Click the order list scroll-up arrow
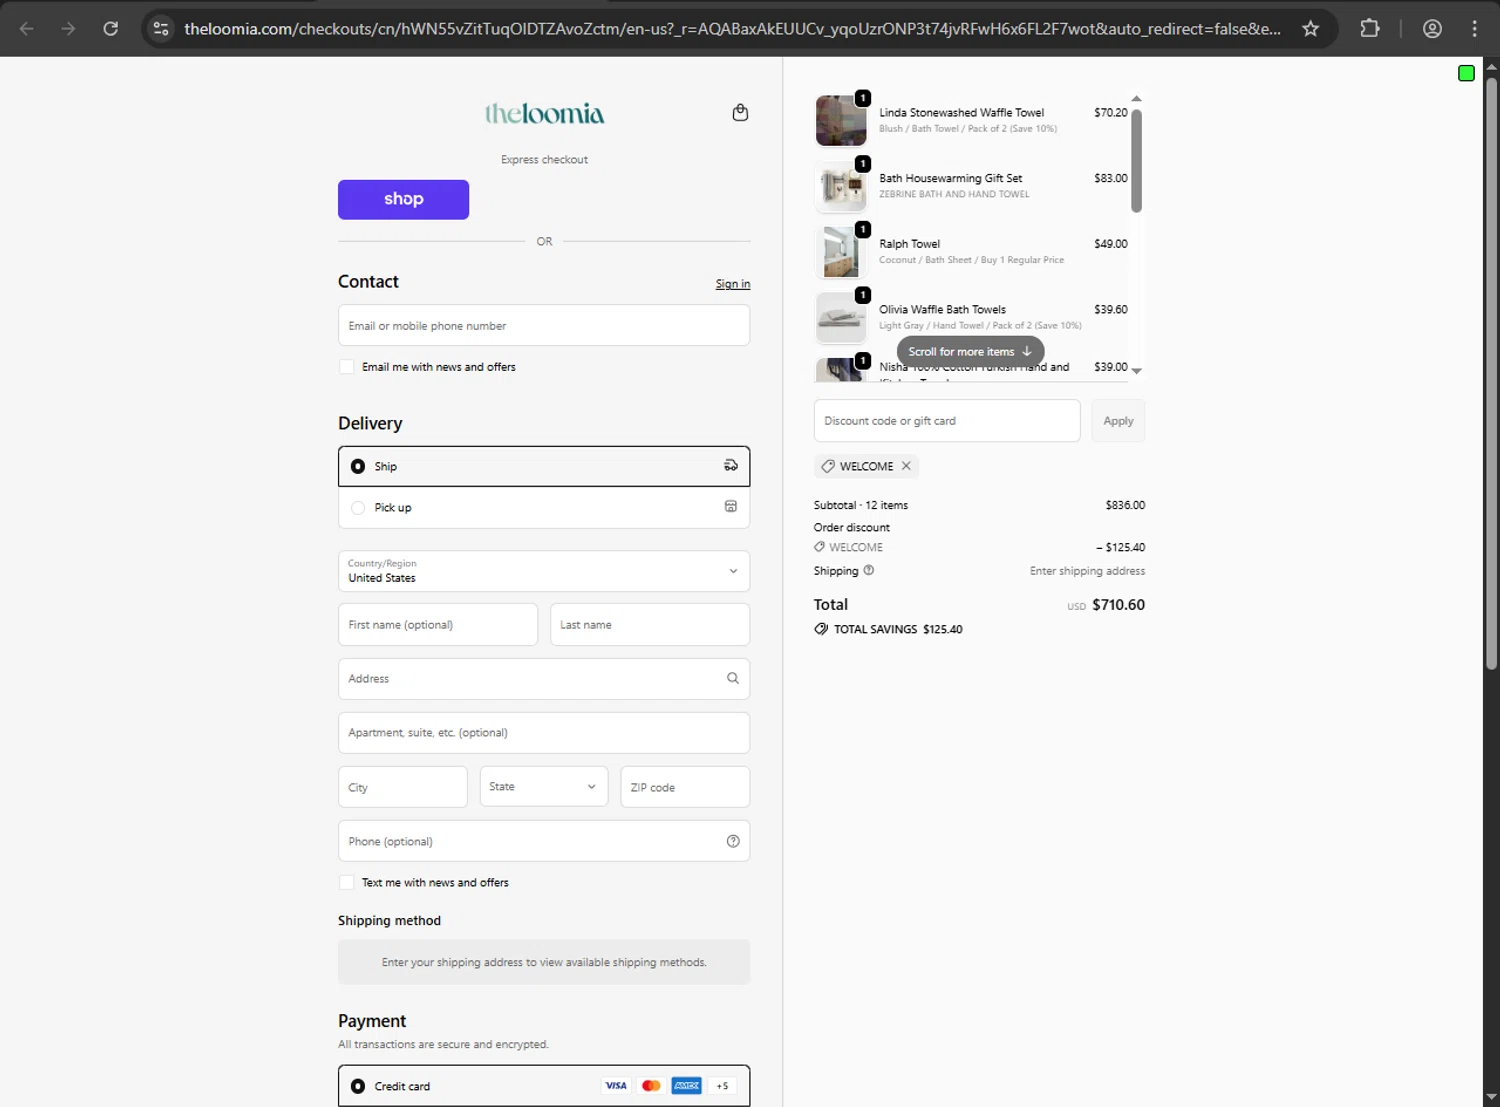Screen dimensions: 1500x1107 1136,99
